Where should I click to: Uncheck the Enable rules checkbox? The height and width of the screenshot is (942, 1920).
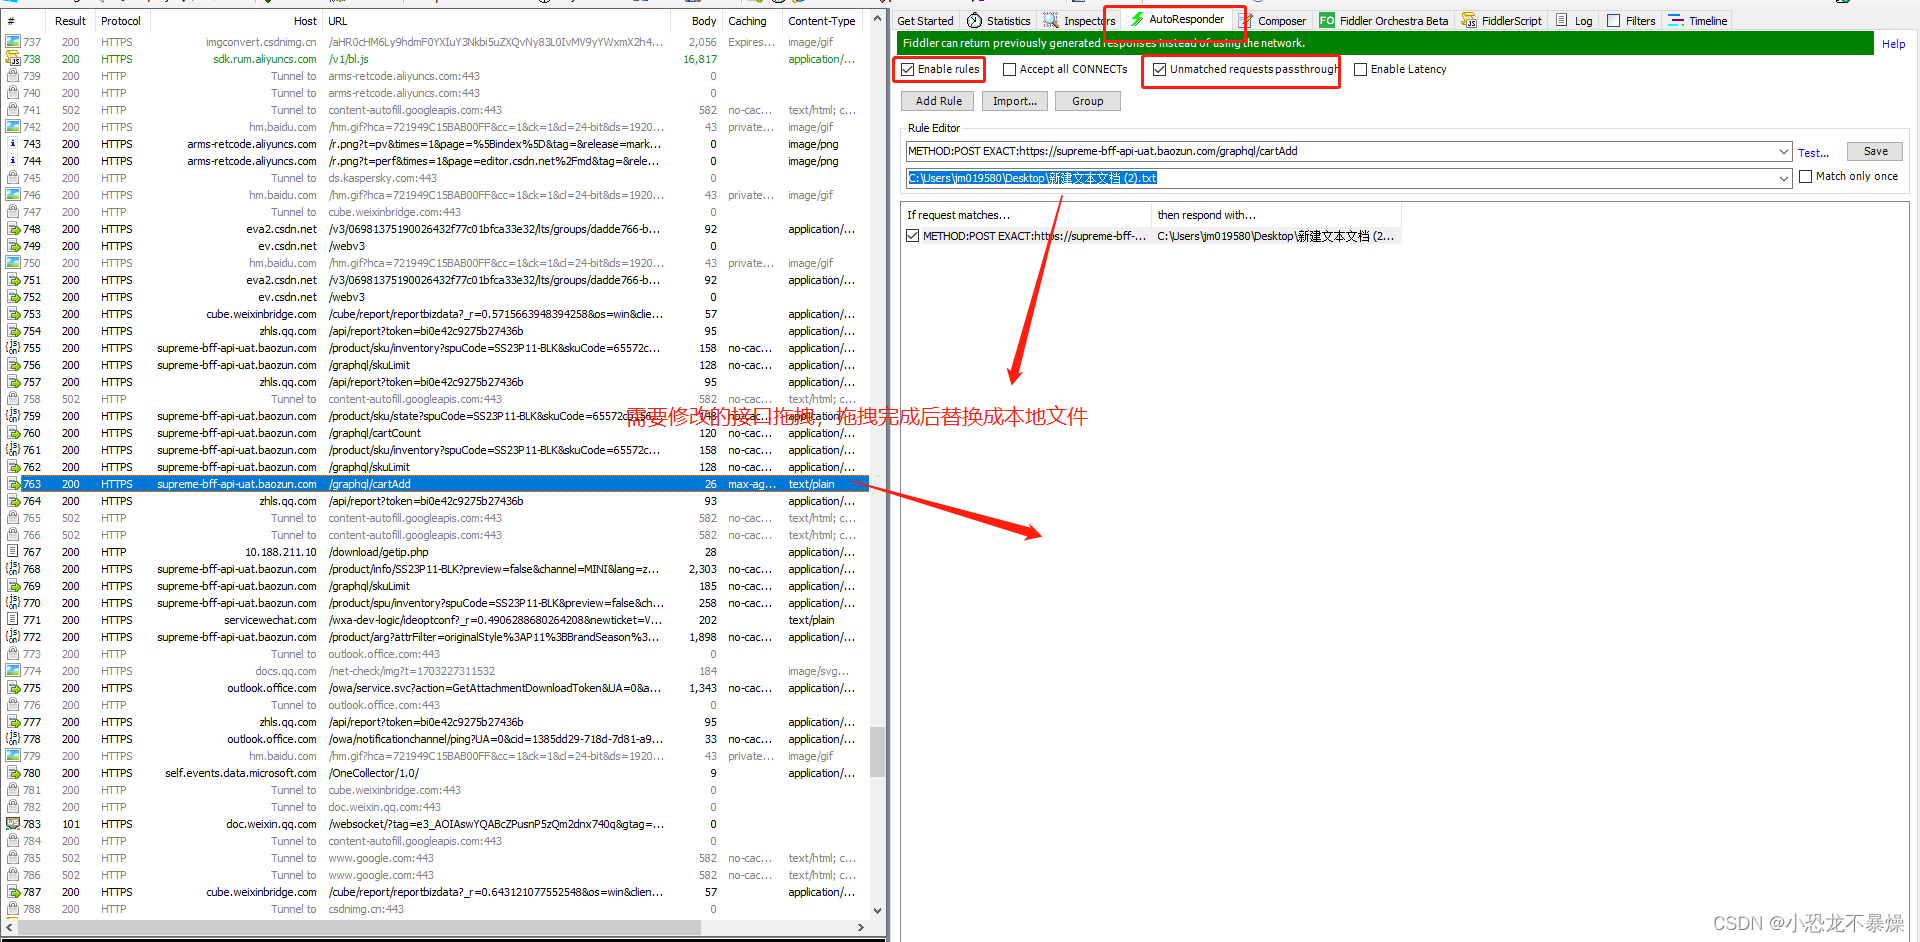click(x=908, y=70)
